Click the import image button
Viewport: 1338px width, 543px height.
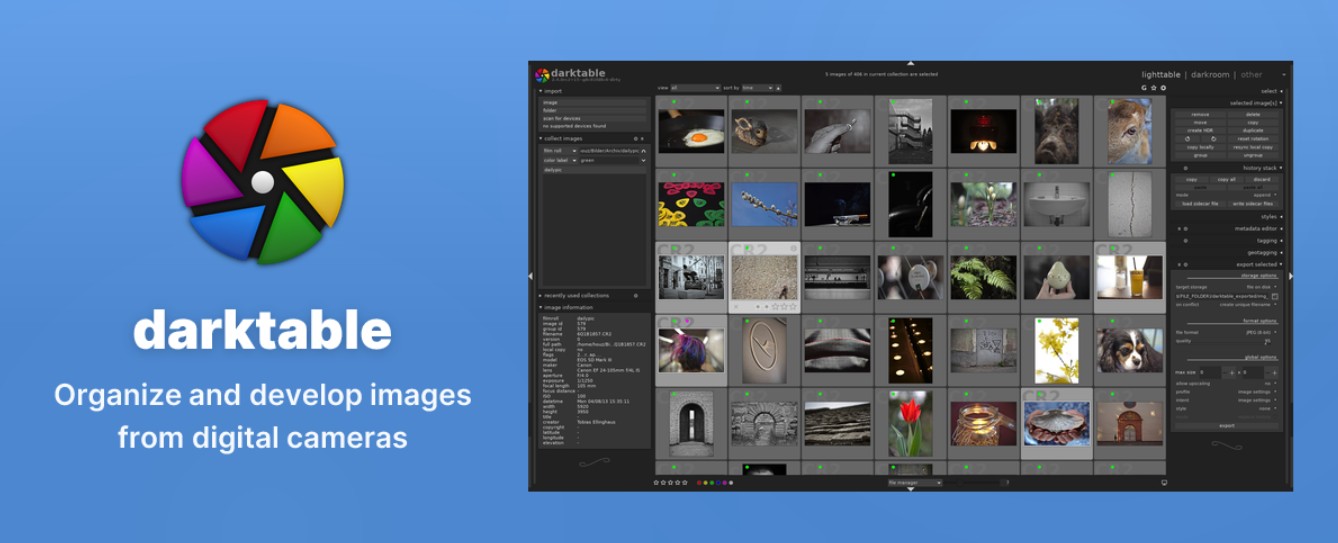pyautogui.click(x=593, y=102)
